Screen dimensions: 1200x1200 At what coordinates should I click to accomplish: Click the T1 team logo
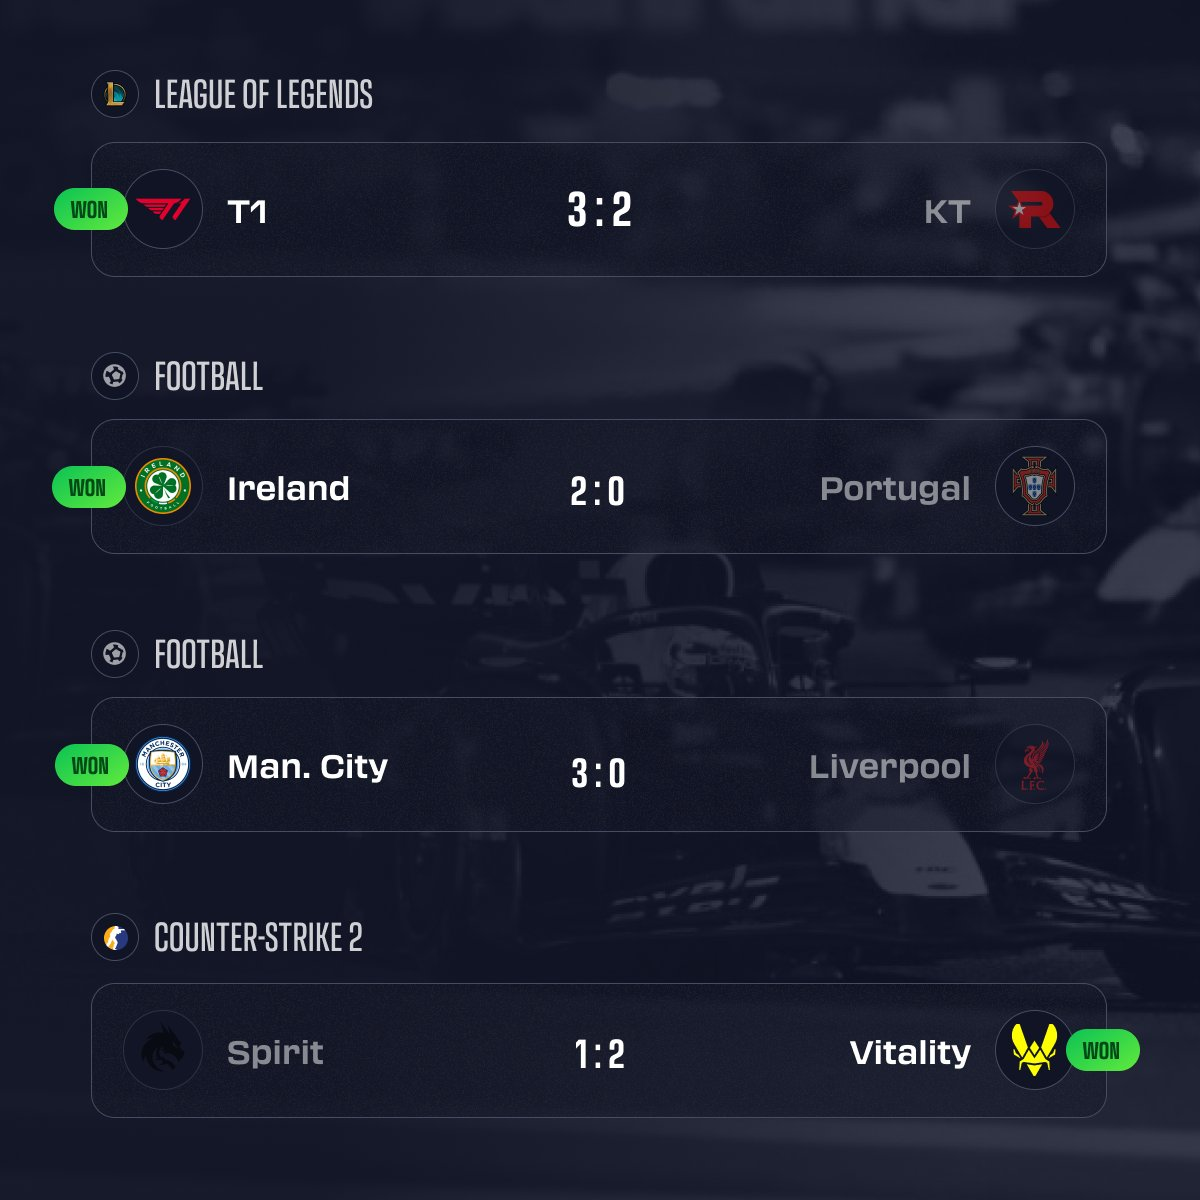tap(163, 210)
